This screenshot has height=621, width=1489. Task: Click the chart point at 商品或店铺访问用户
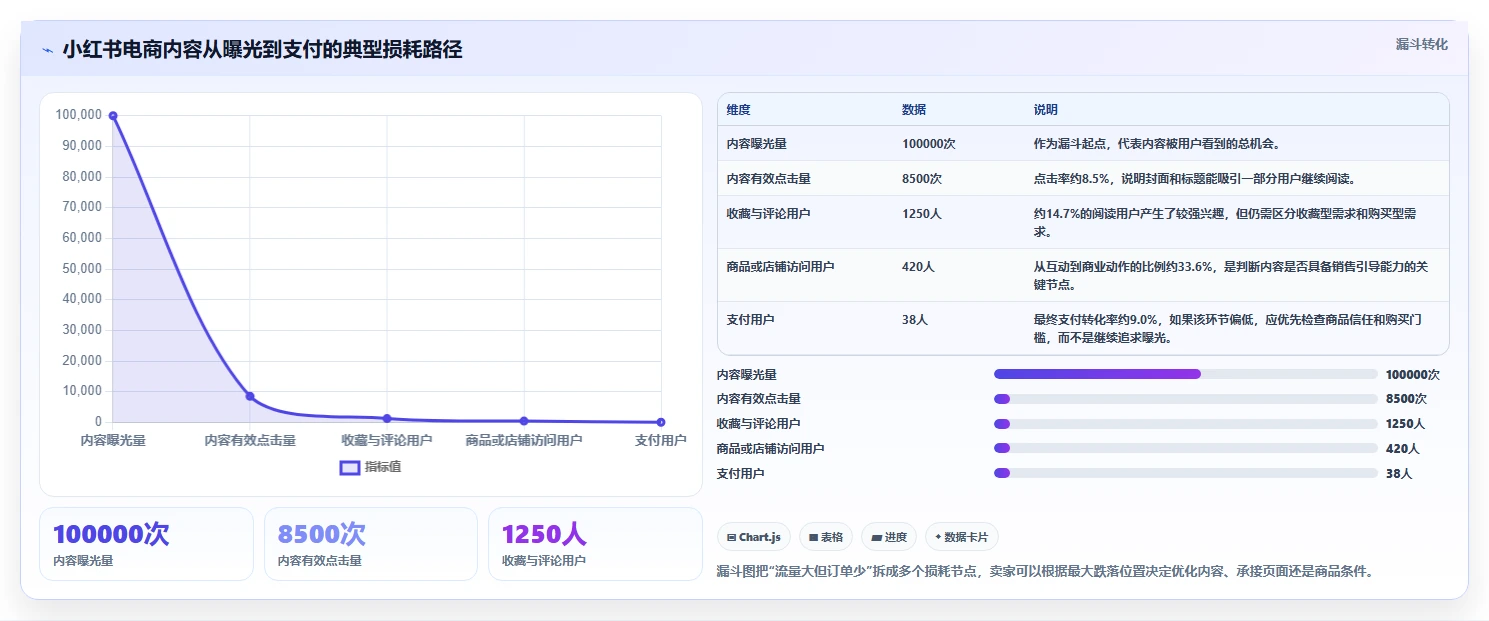point(524,421)
